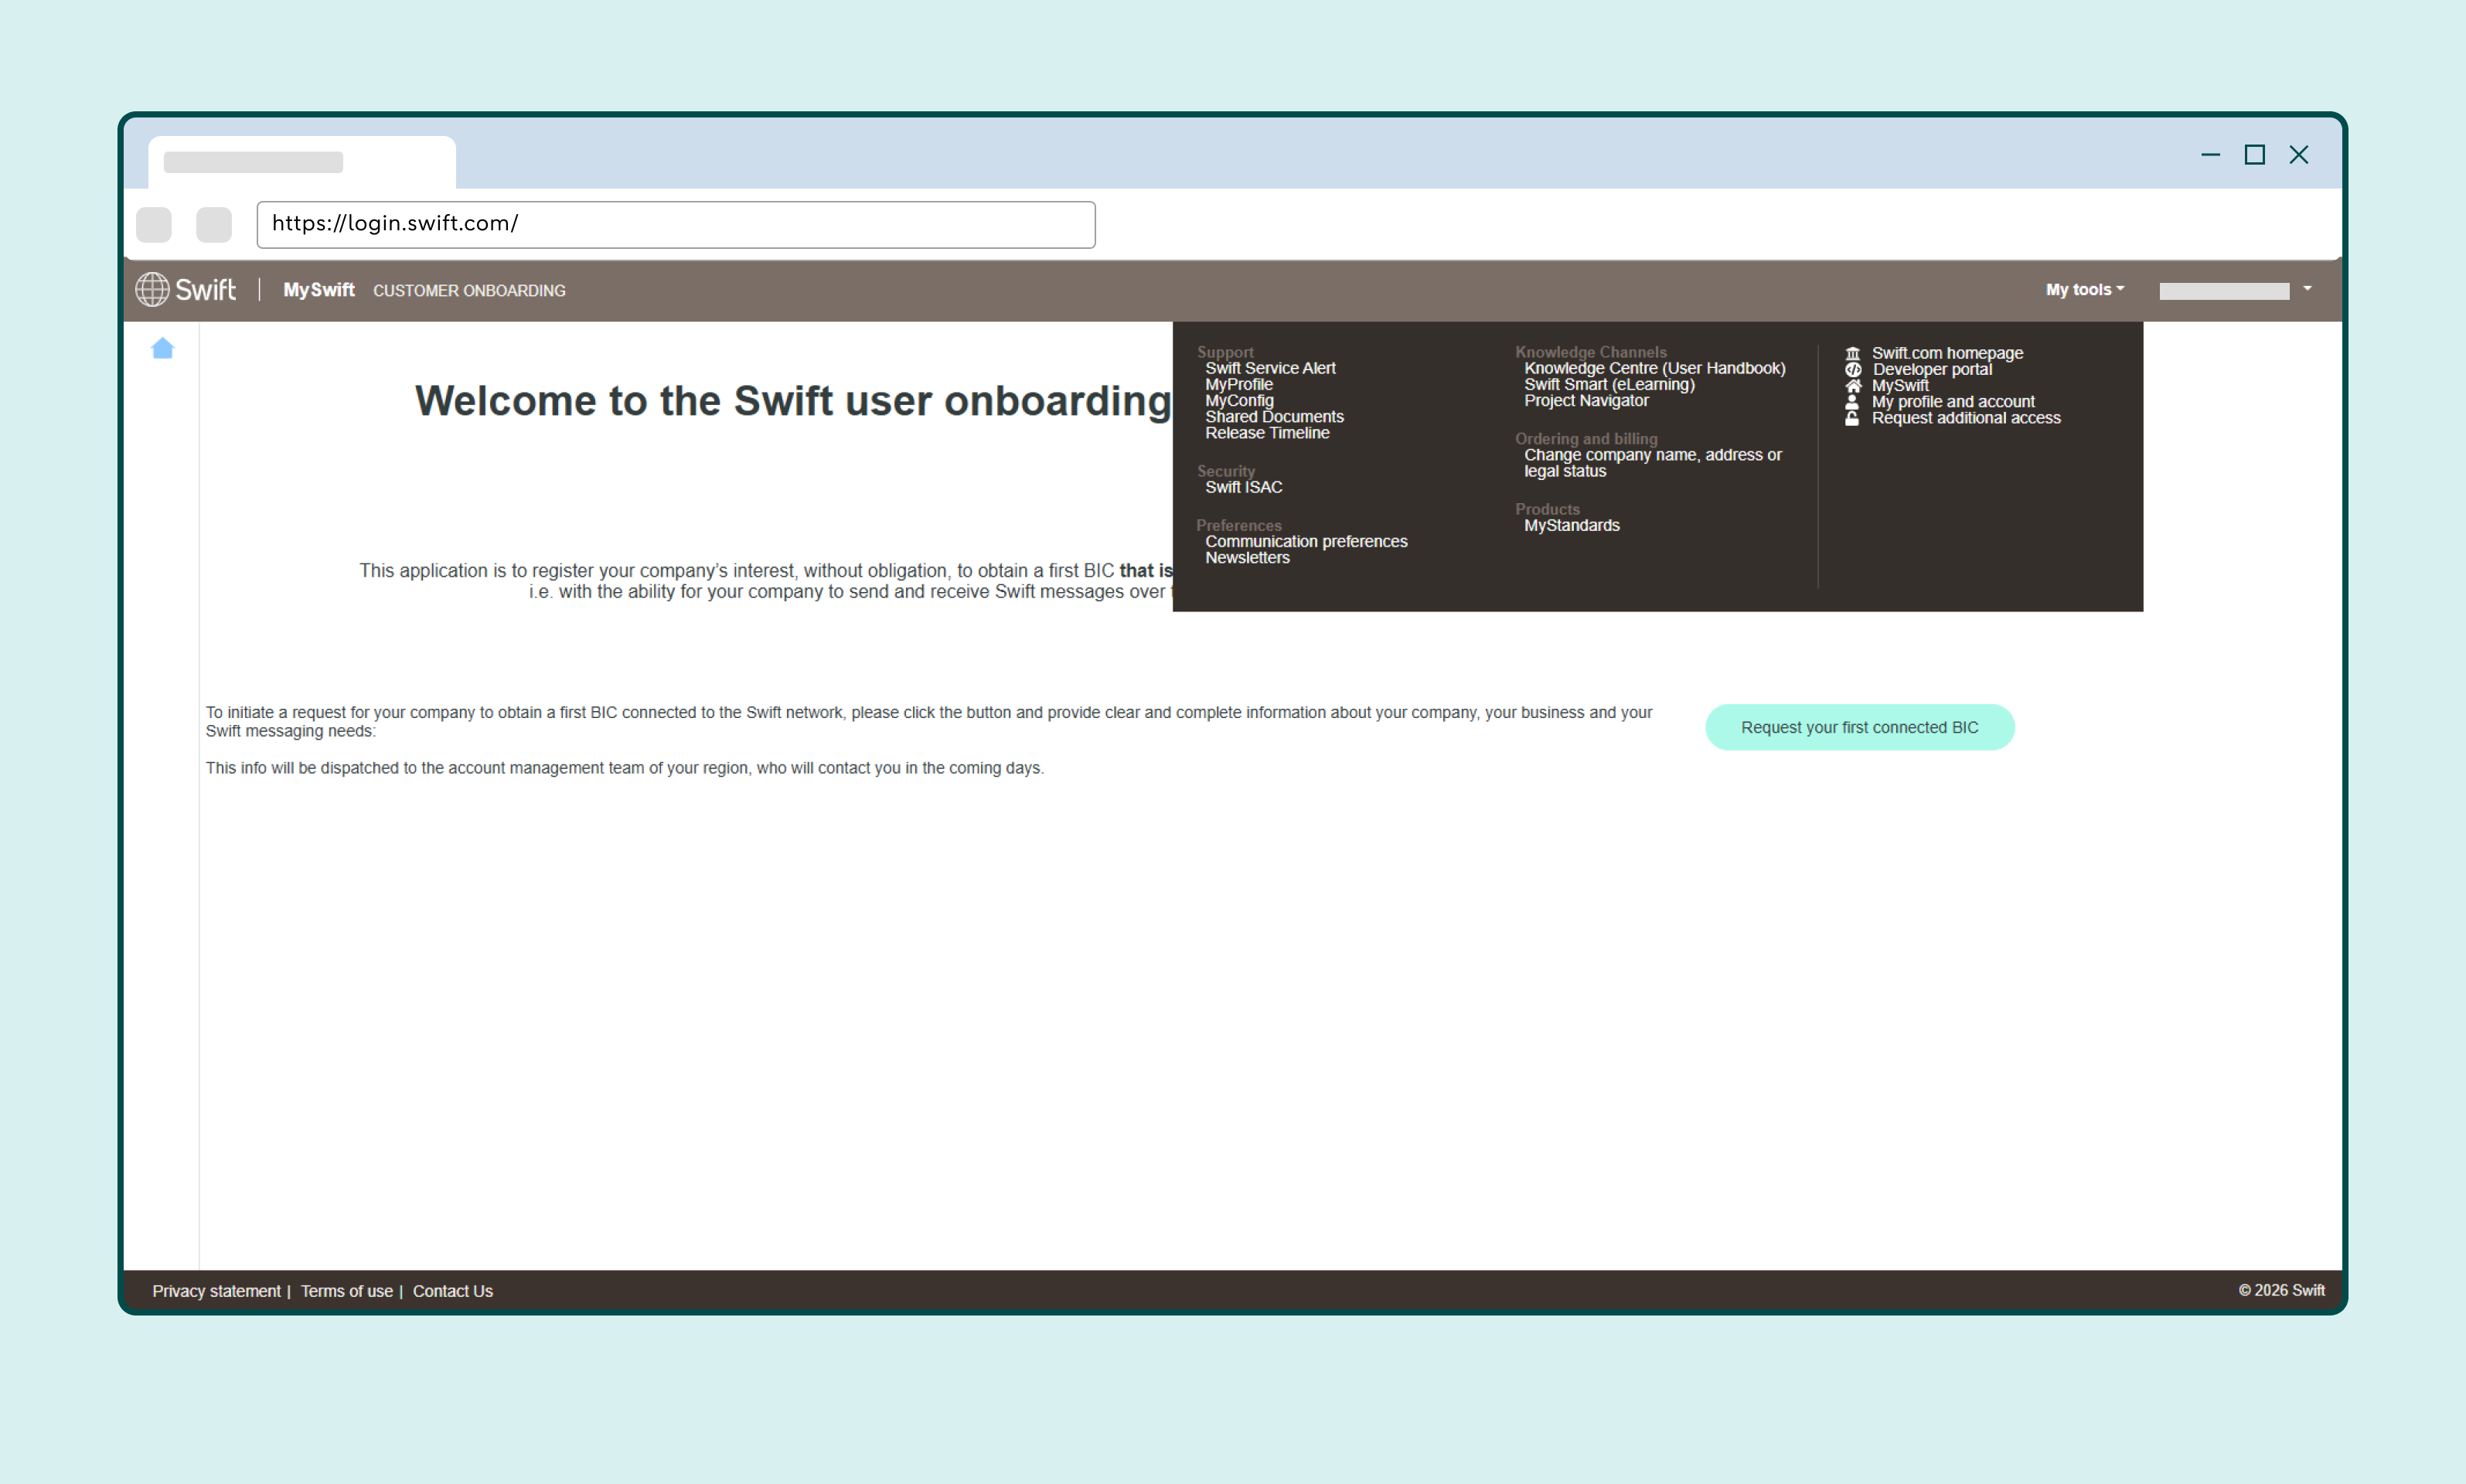This screenshot has height=1484, width=2466.
Task: Maximize the browser window
Action: tap(2254, 154)
